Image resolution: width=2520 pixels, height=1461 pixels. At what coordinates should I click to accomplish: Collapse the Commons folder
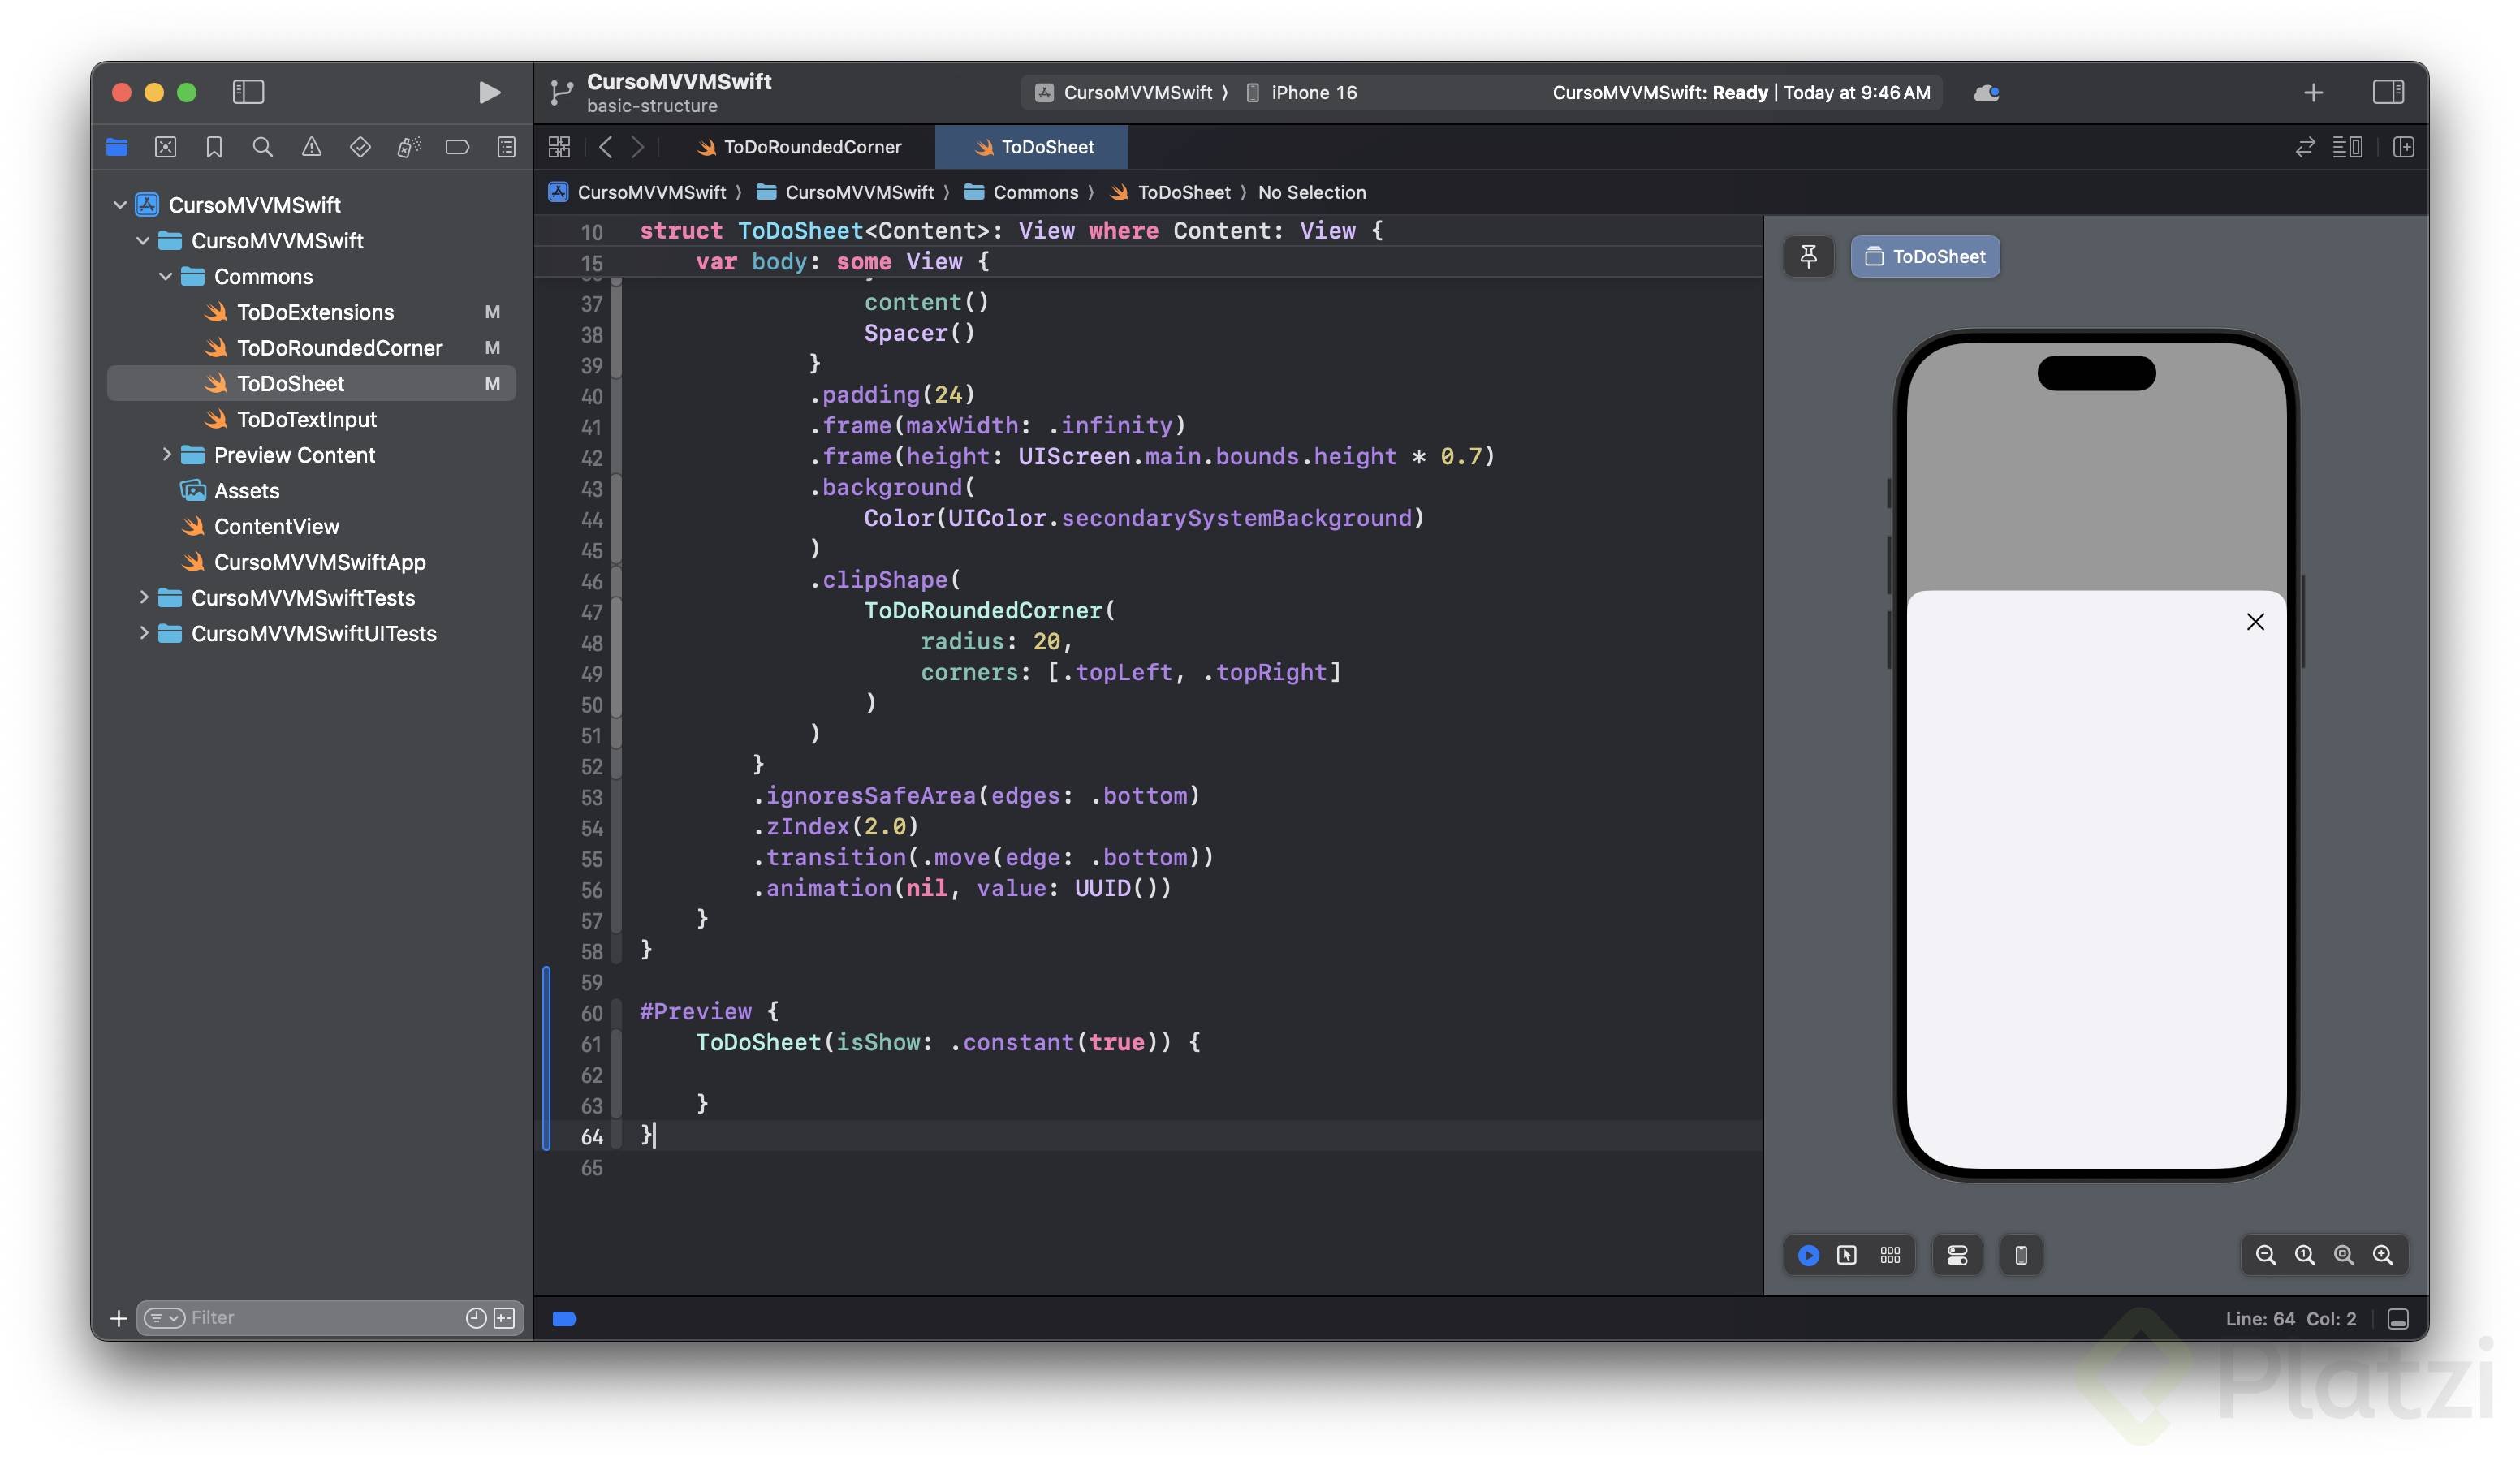click(x=166, y=277)
